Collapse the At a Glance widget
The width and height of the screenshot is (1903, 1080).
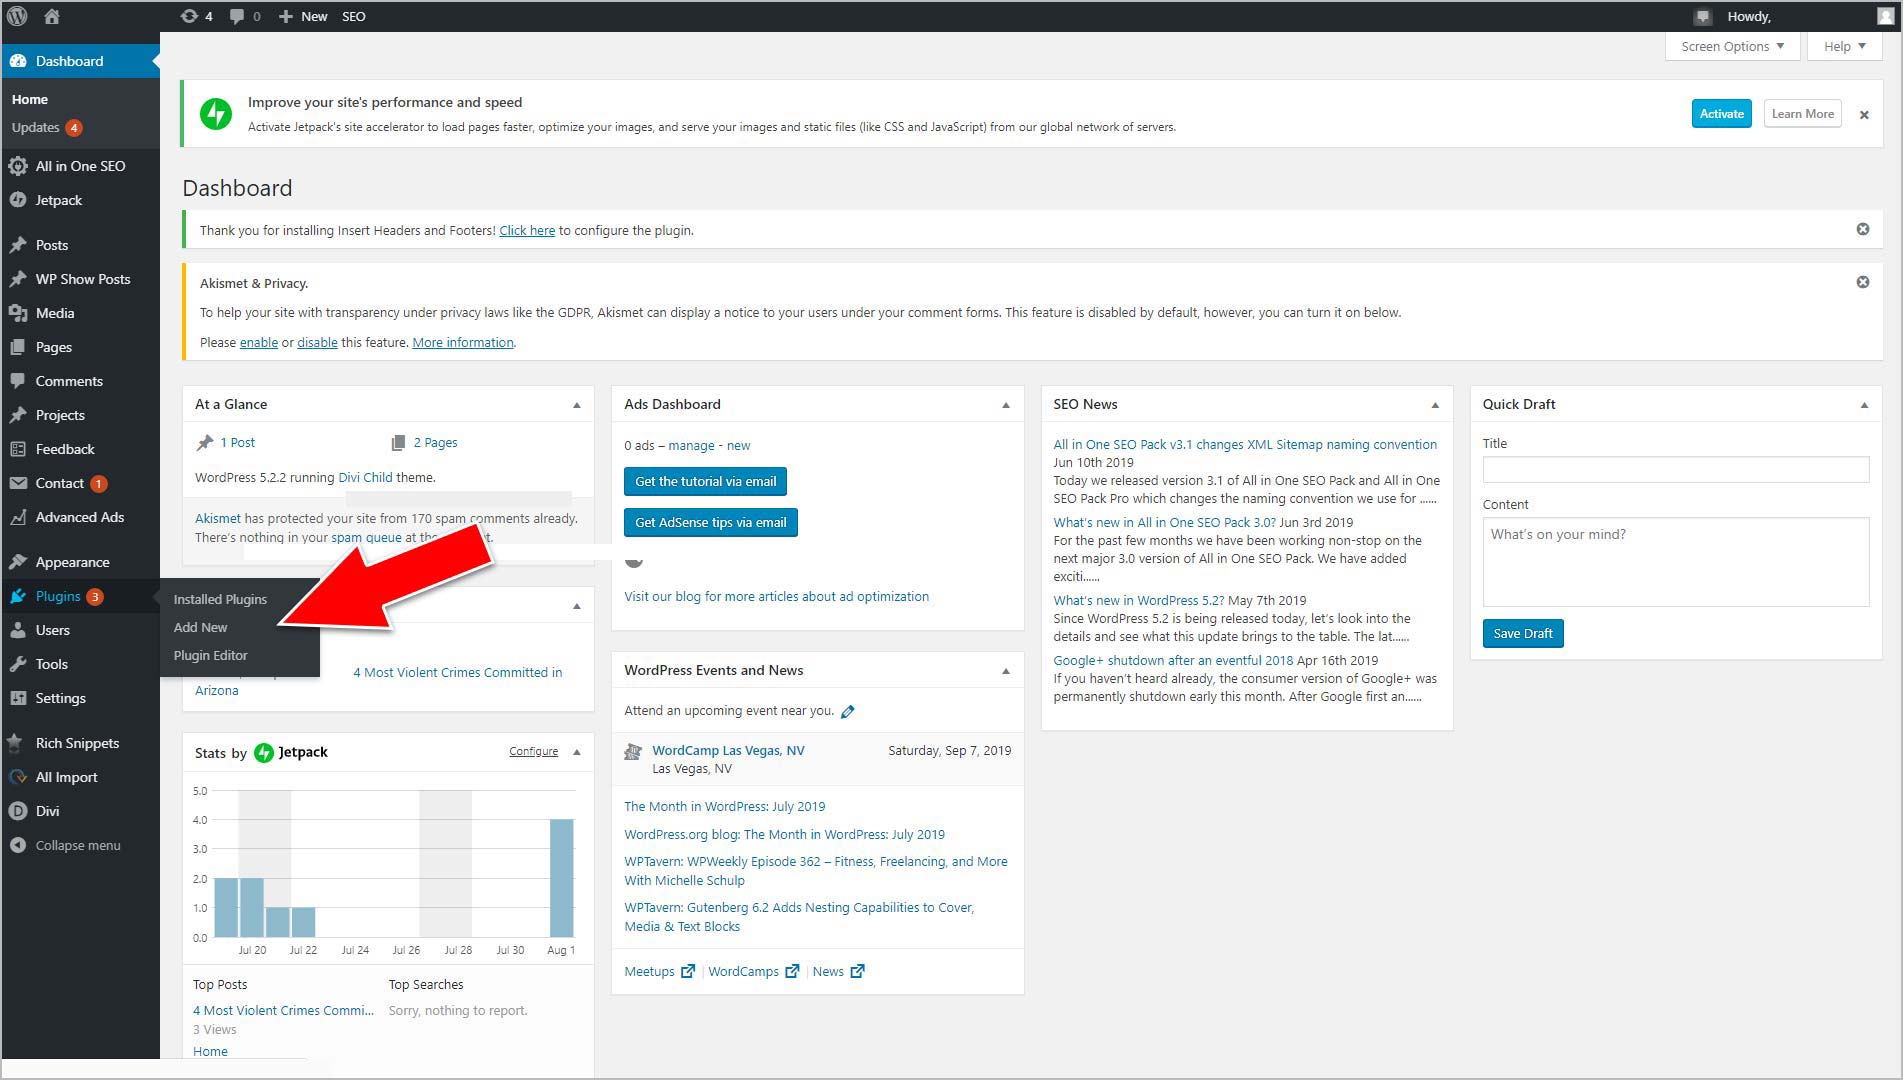(577, 405)
